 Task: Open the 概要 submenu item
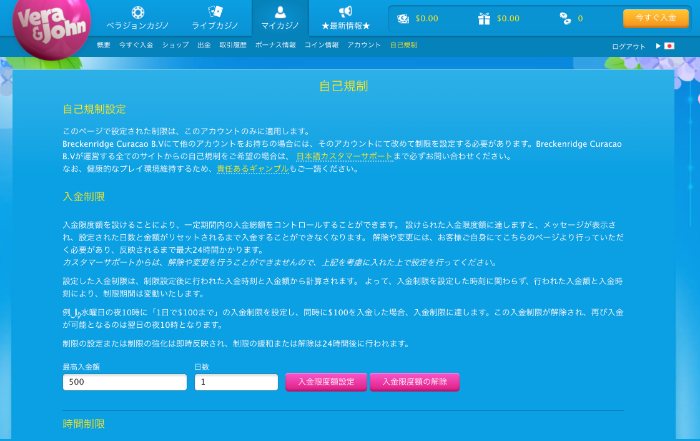point(104,46)
